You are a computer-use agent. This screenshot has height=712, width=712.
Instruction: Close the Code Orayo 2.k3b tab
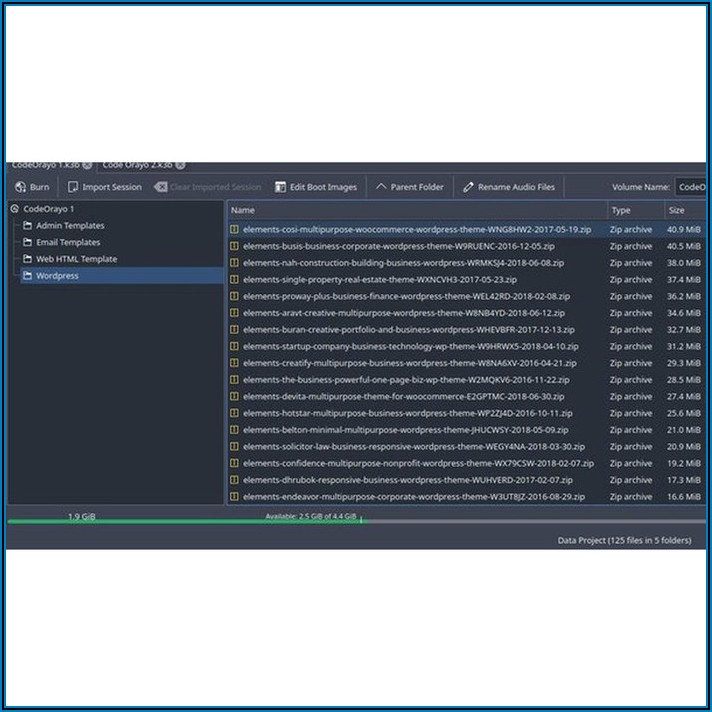pyautogui.click(x=181, y=164)
